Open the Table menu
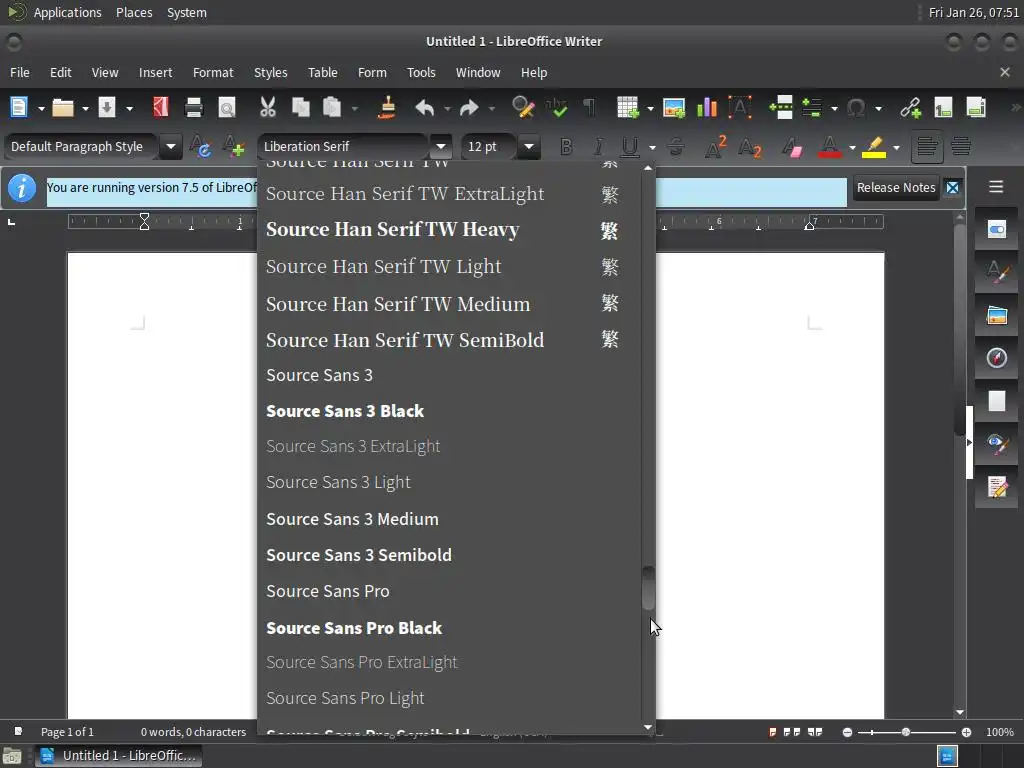1024x768 pixels. 323,72
